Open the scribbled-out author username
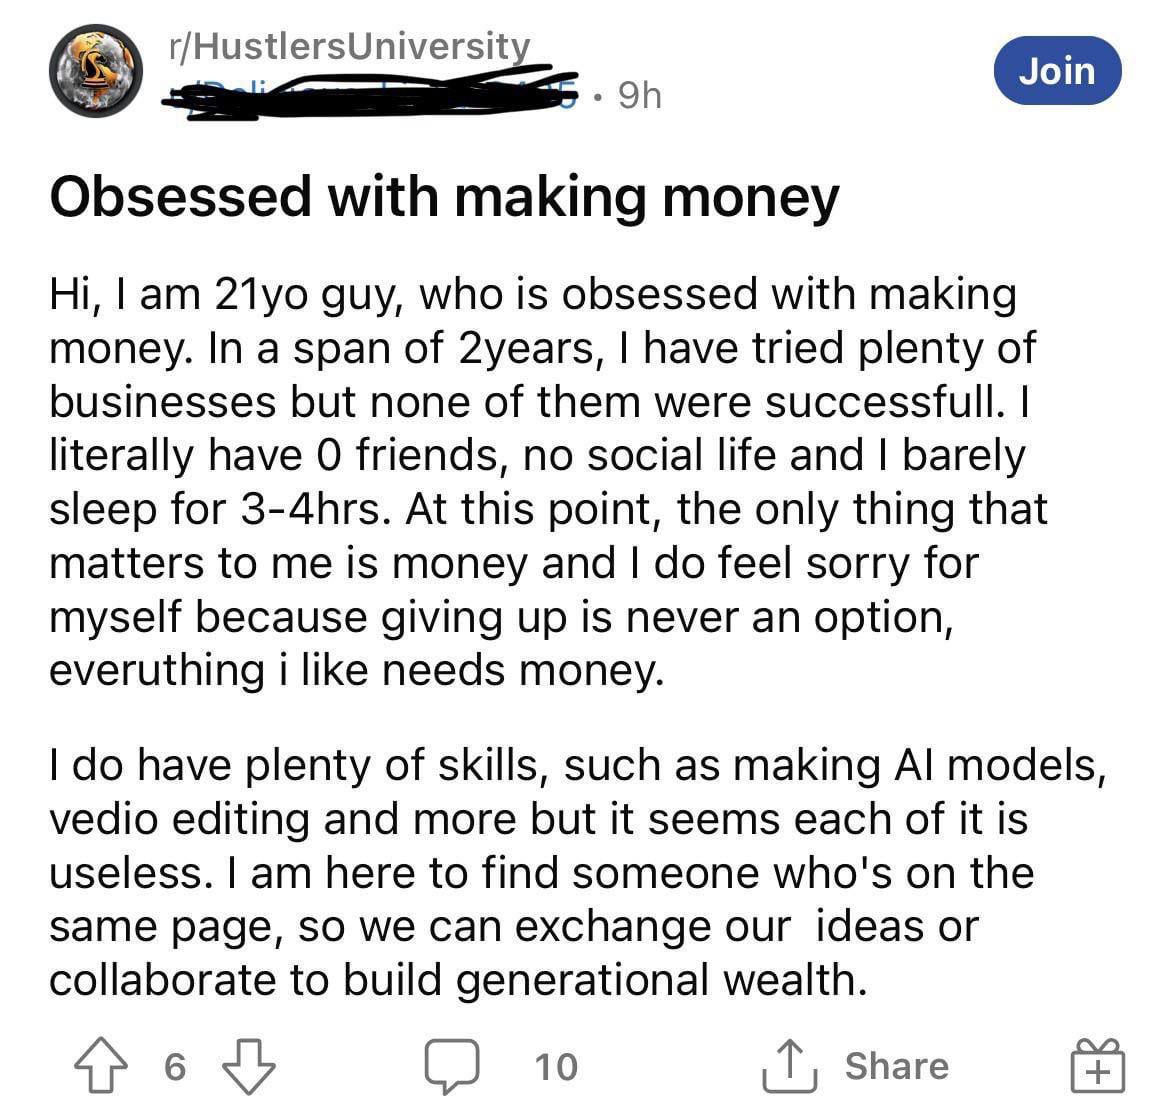1170x1106 pixels. click(x=370, y=97)
